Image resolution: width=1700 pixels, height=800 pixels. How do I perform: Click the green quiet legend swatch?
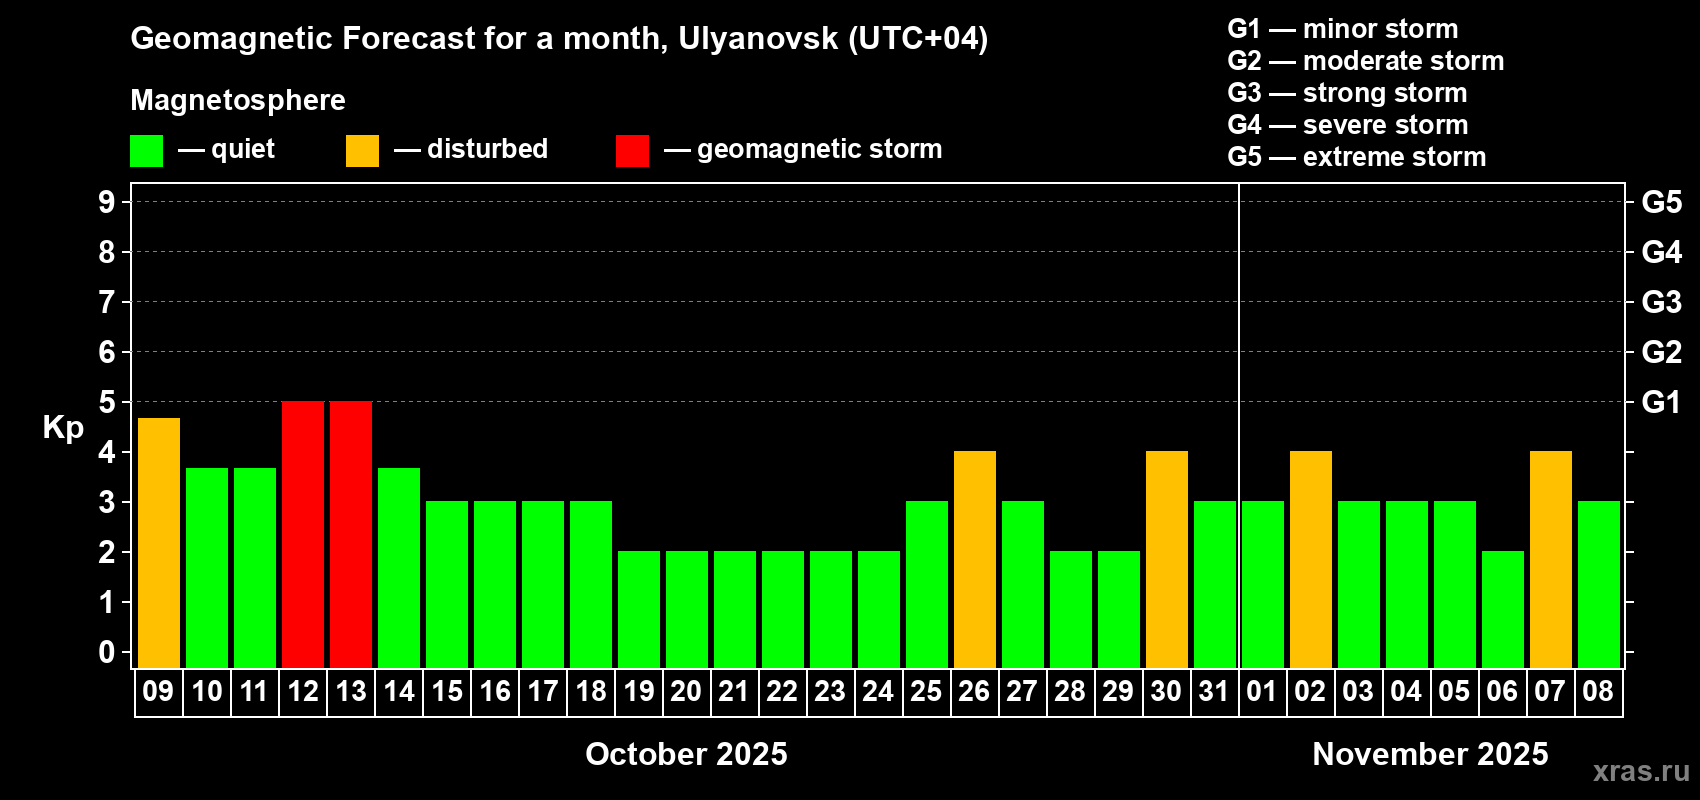[146, 151]
